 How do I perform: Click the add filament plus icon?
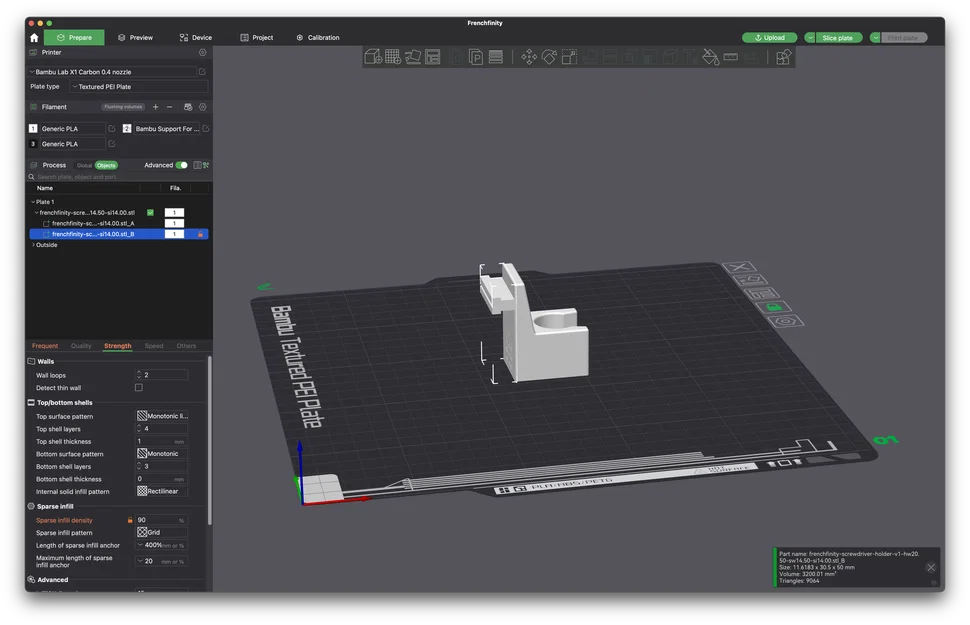pyautogui.click(x=155, y=107)
